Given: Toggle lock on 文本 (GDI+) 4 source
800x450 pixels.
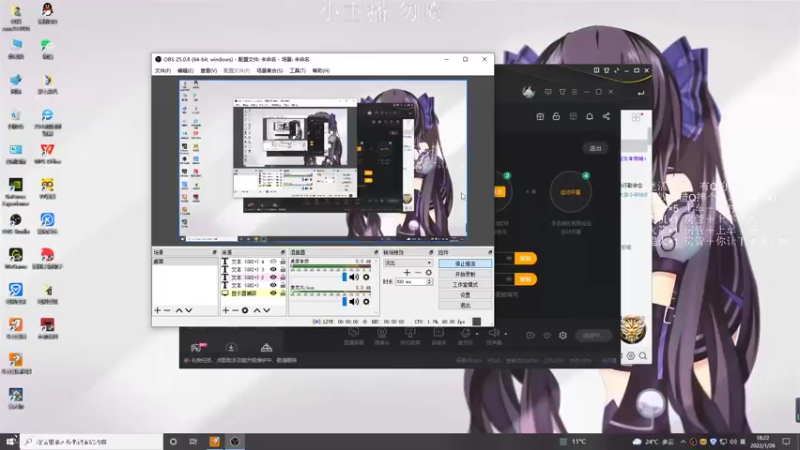Looking at the screenshot, I should pos(283,262).
